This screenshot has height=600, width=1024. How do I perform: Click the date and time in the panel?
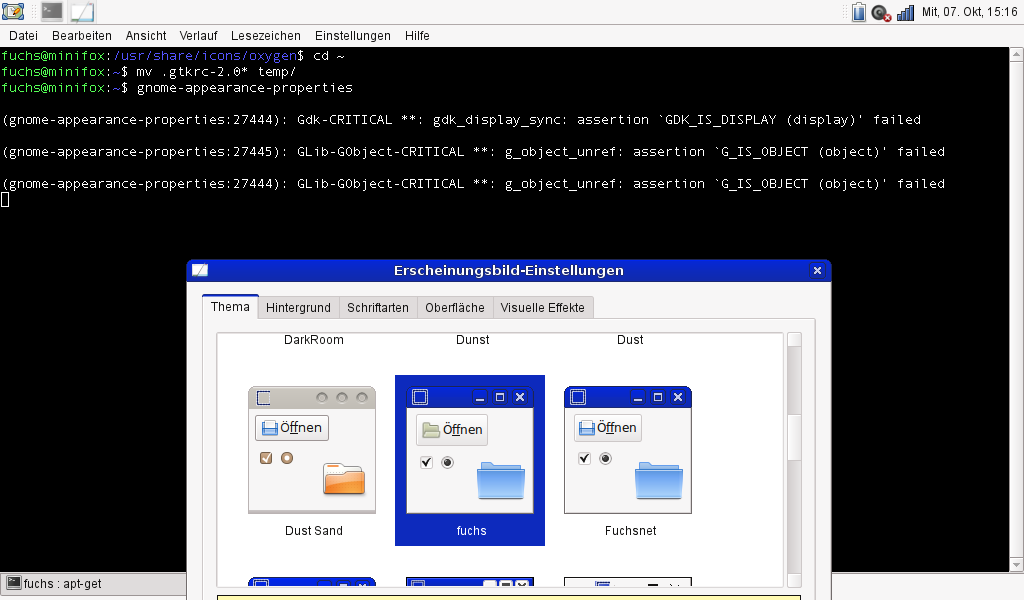969,12
